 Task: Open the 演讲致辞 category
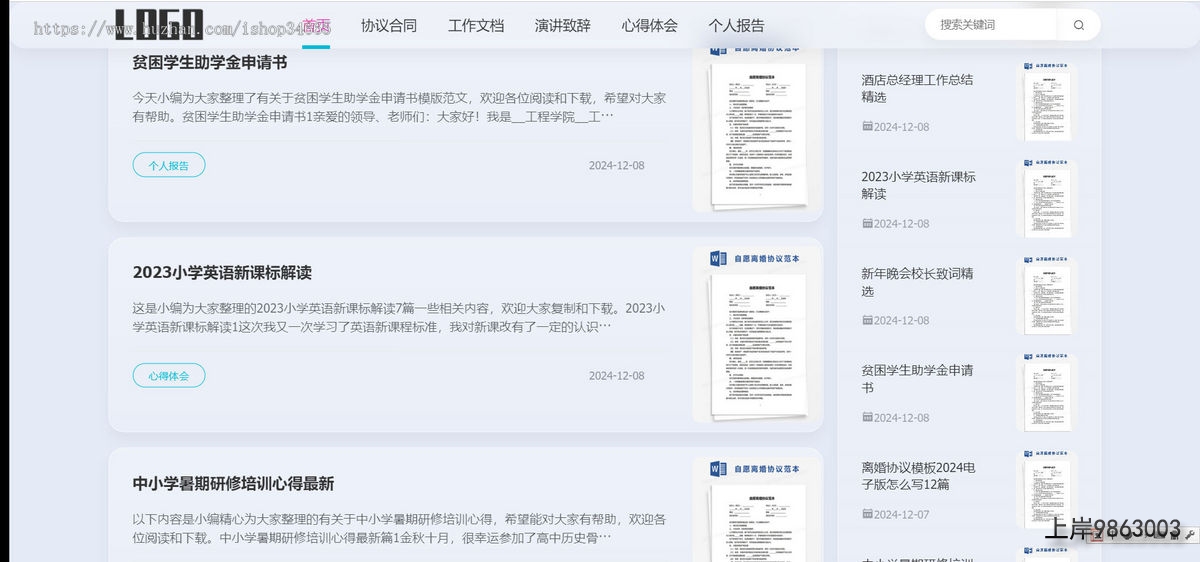click(562, 26)
